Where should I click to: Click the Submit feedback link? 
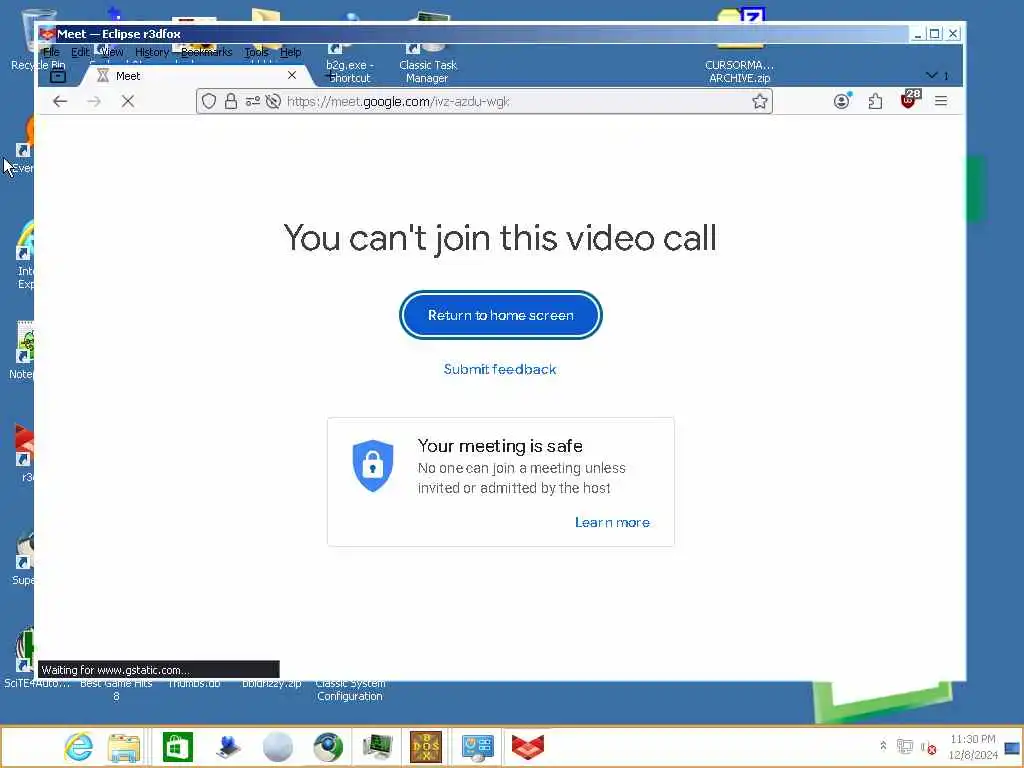[500, 369]
